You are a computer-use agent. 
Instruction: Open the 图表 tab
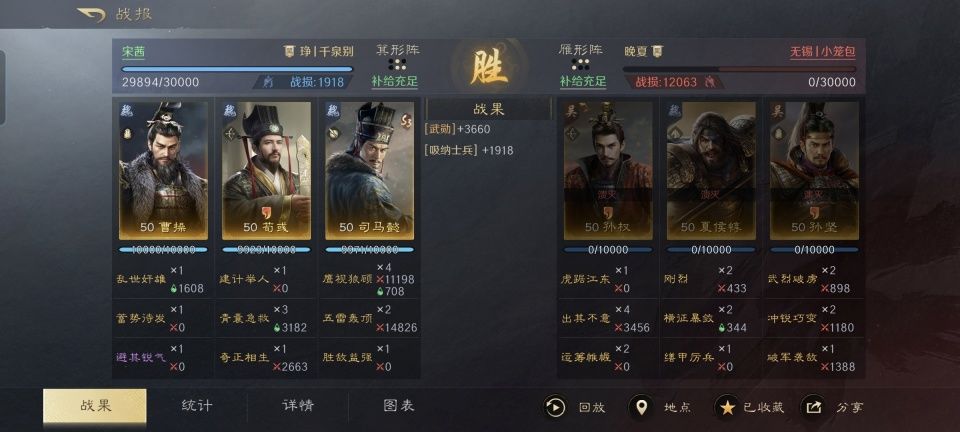pos(399,406)
